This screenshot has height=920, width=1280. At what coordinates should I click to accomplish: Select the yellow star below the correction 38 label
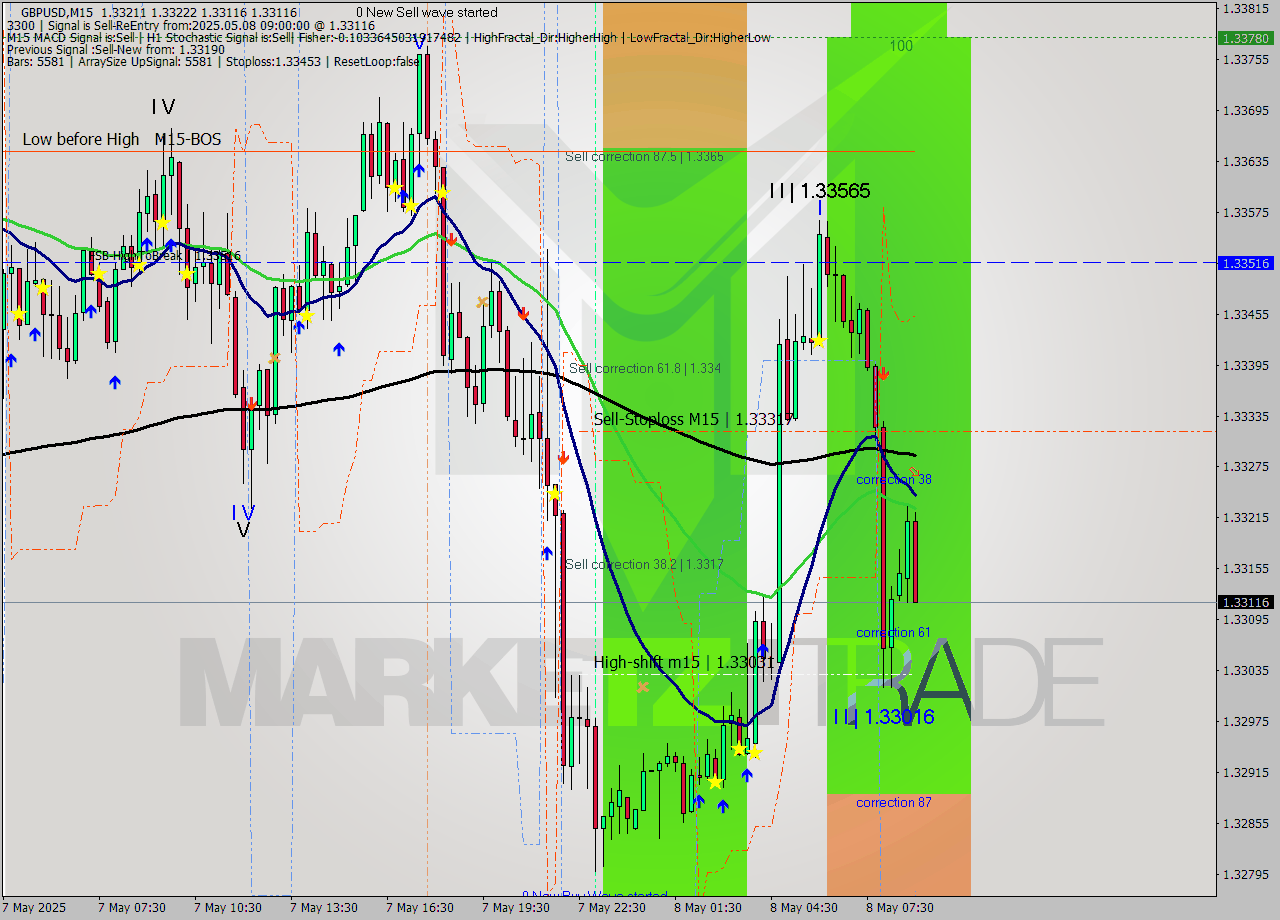pos(819,341)
